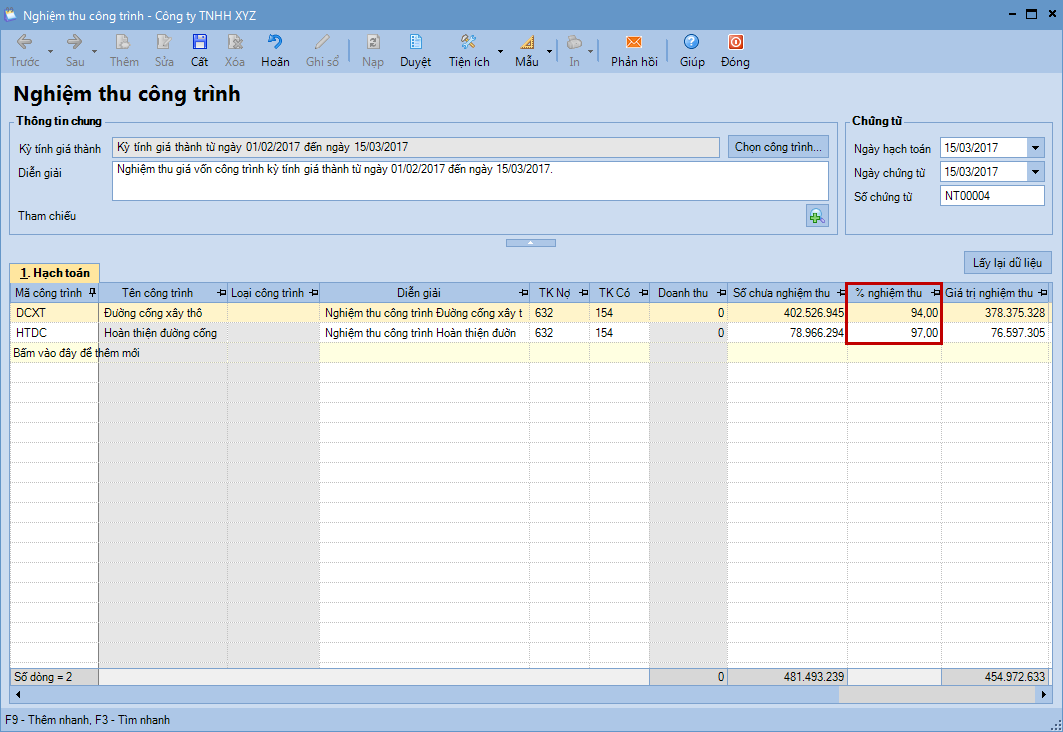Click the Duyệt browse toolbar icon

click(x=415, y=50)
